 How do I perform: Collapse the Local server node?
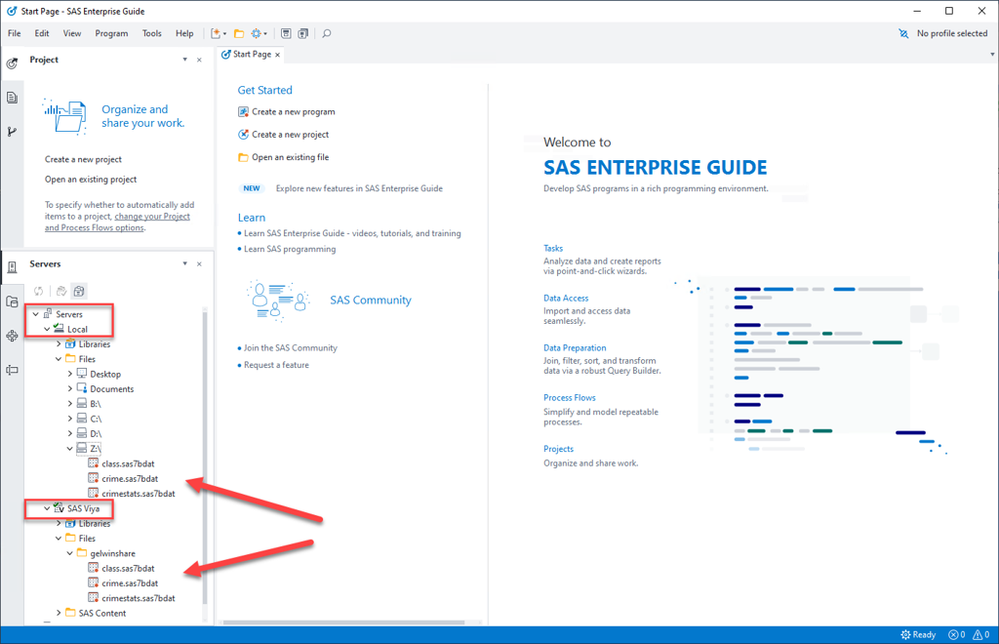(47, 329)
